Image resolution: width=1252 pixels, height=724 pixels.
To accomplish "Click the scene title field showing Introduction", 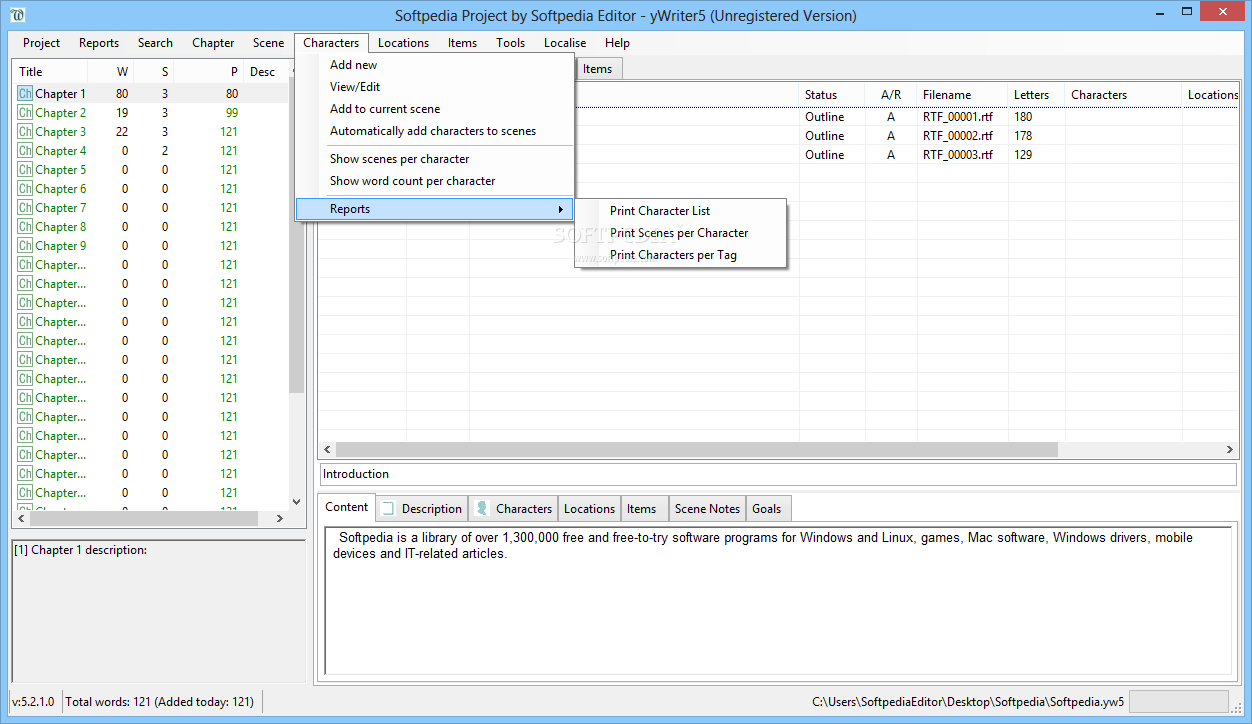I will (x=778, y=474).
